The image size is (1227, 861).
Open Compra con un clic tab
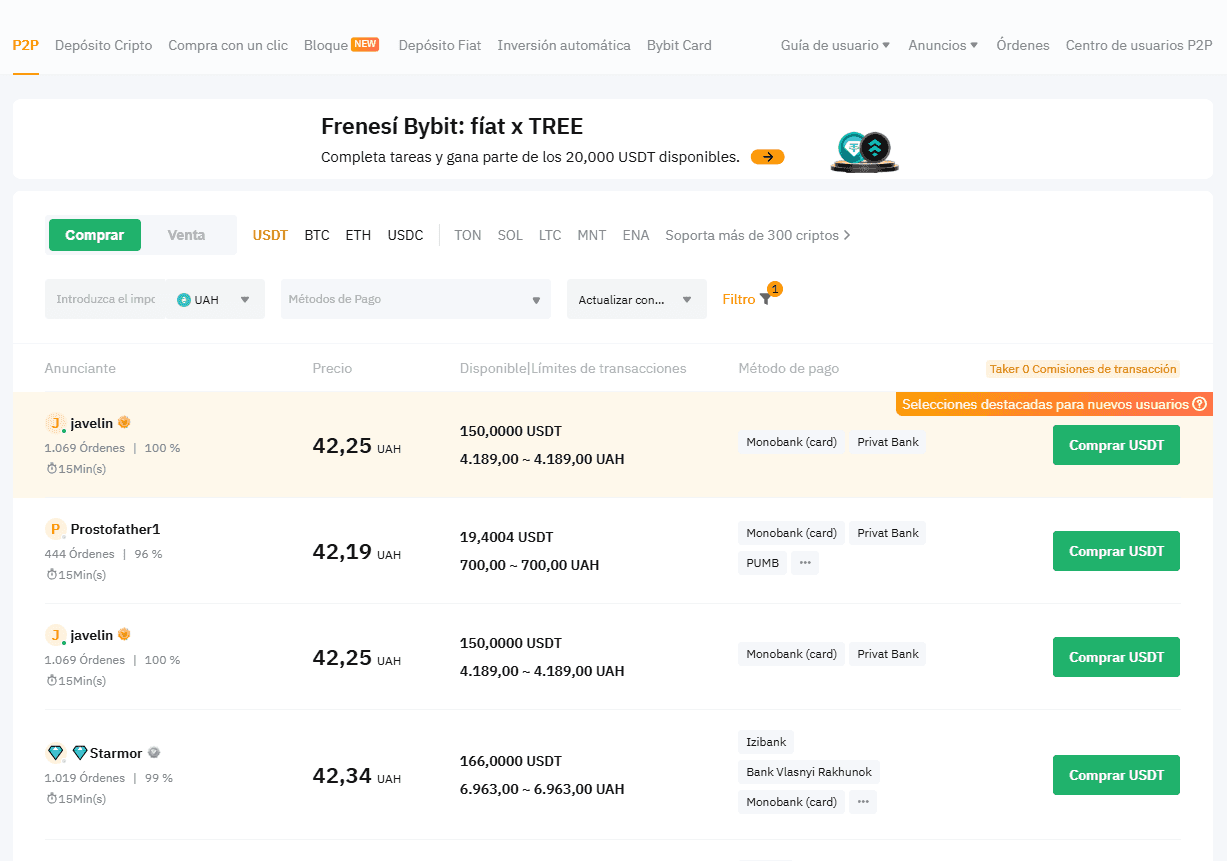tap(228, 45)
